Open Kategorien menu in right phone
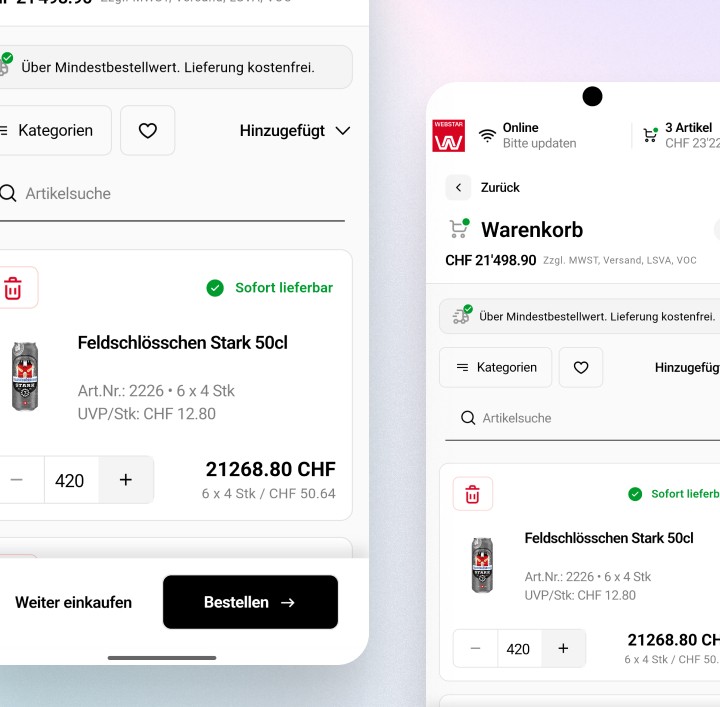The image size is (720, 707). 495,367
